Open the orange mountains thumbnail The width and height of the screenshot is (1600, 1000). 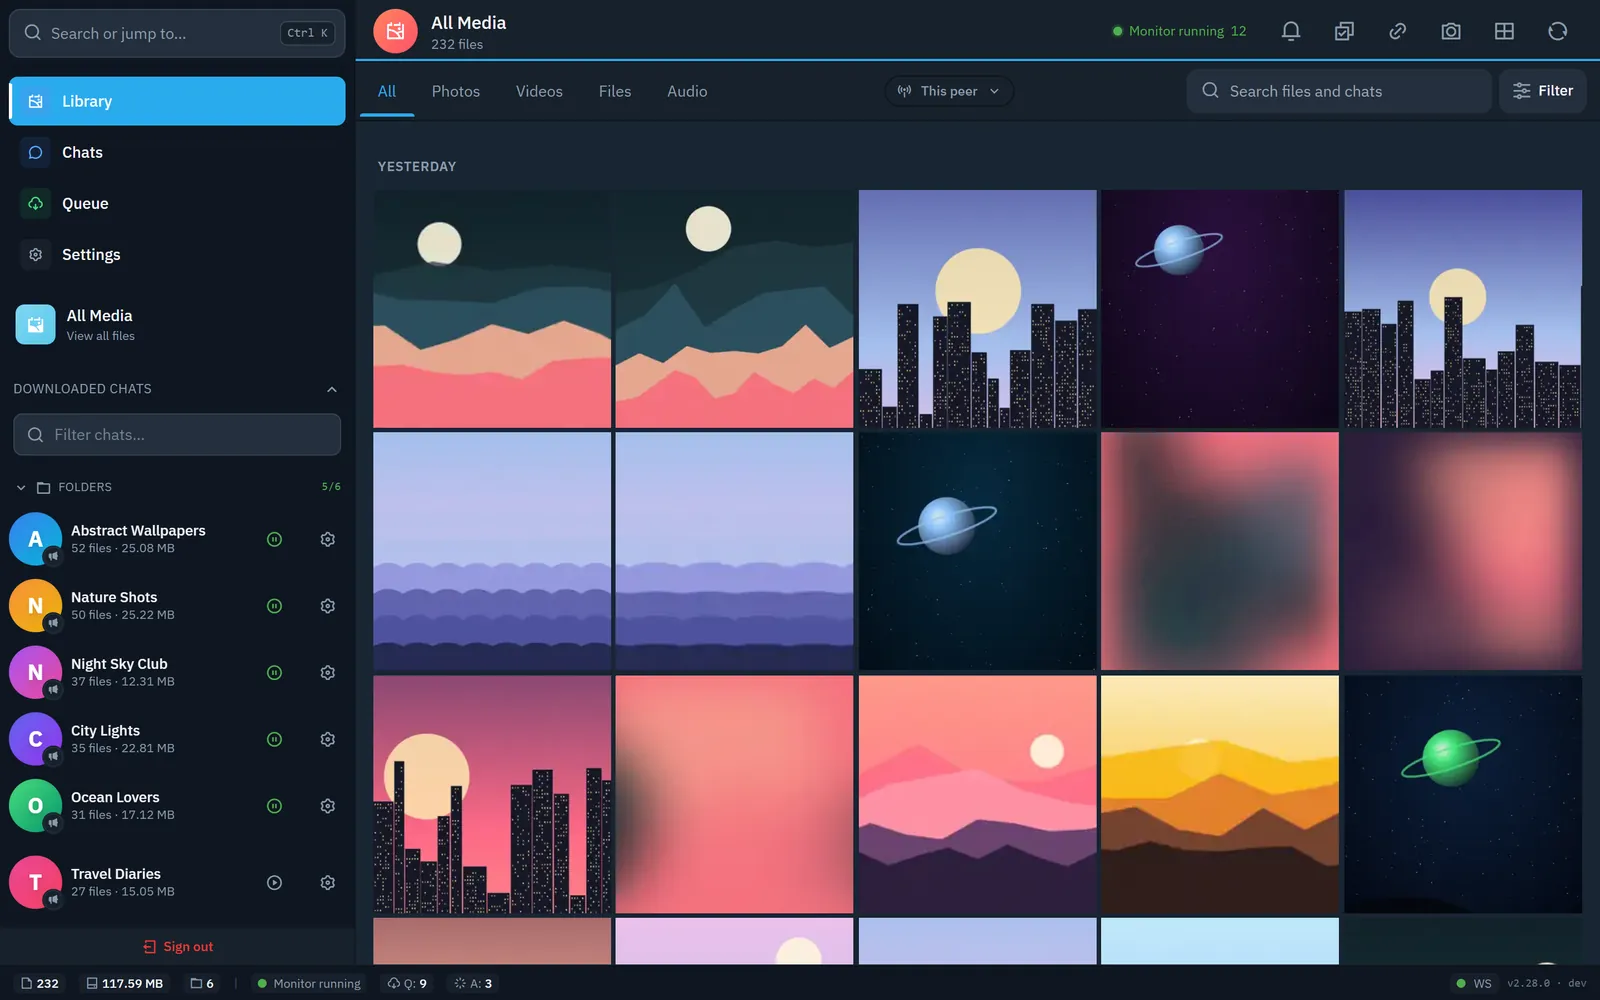point(1220,794)
